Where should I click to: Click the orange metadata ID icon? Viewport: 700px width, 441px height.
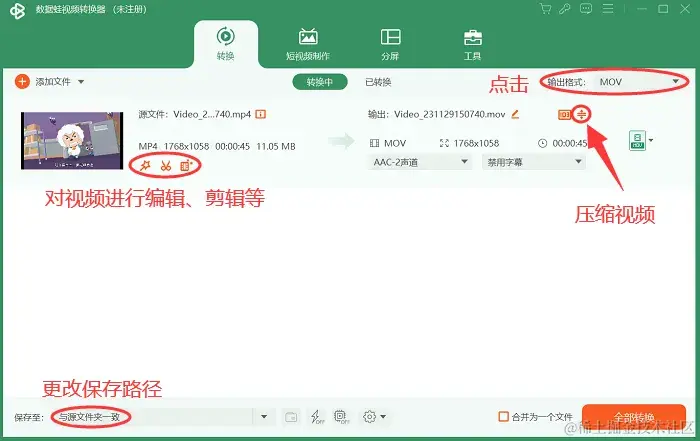[x=564, y=115]
